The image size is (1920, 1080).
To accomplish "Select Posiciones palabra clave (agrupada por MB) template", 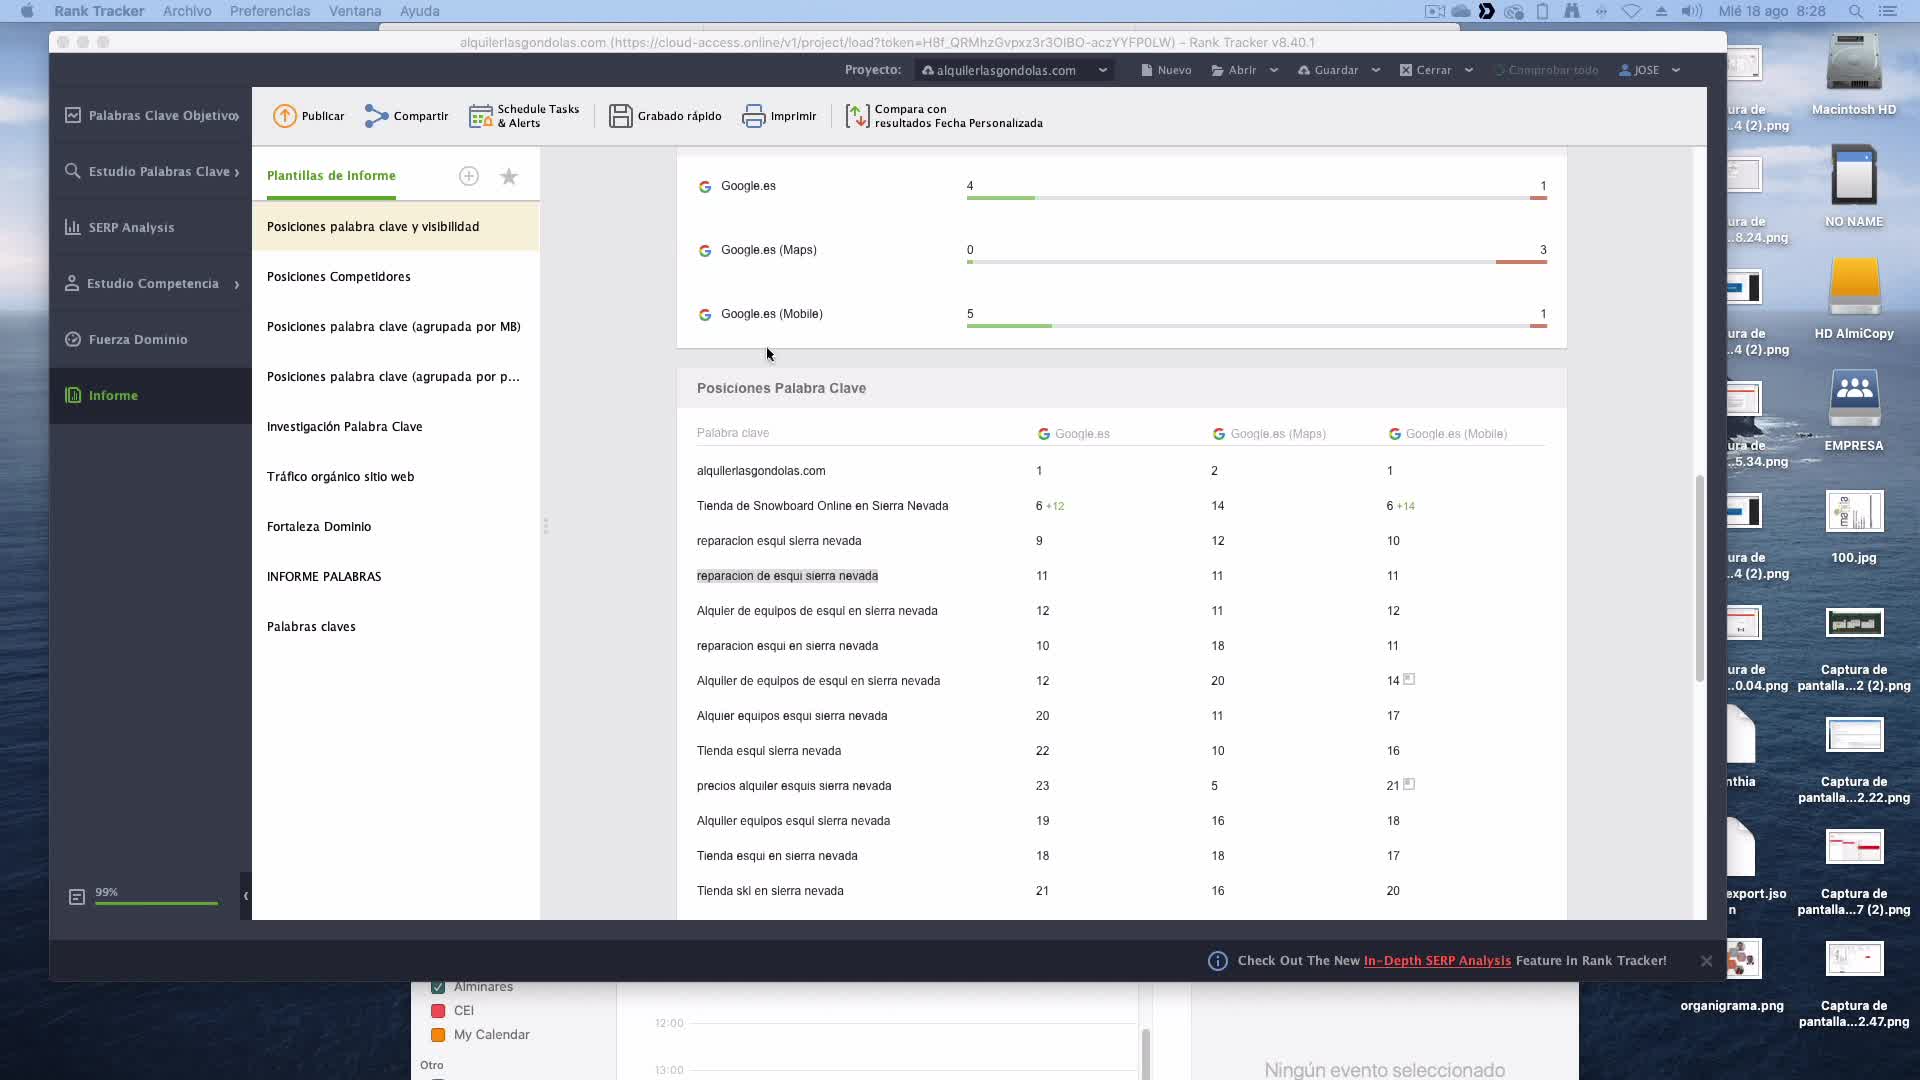I will pos(396,327).
